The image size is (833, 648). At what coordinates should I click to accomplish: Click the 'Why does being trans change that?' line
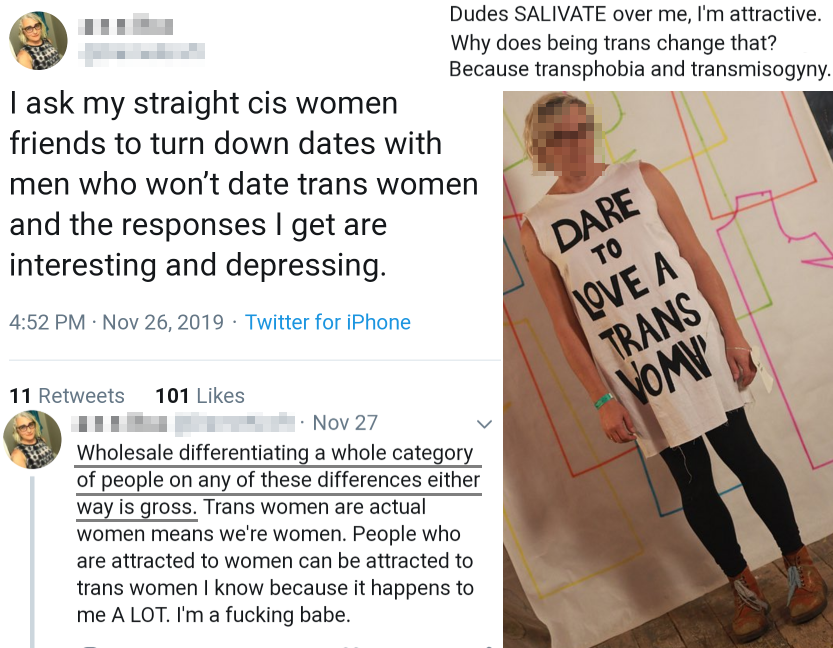614,43
